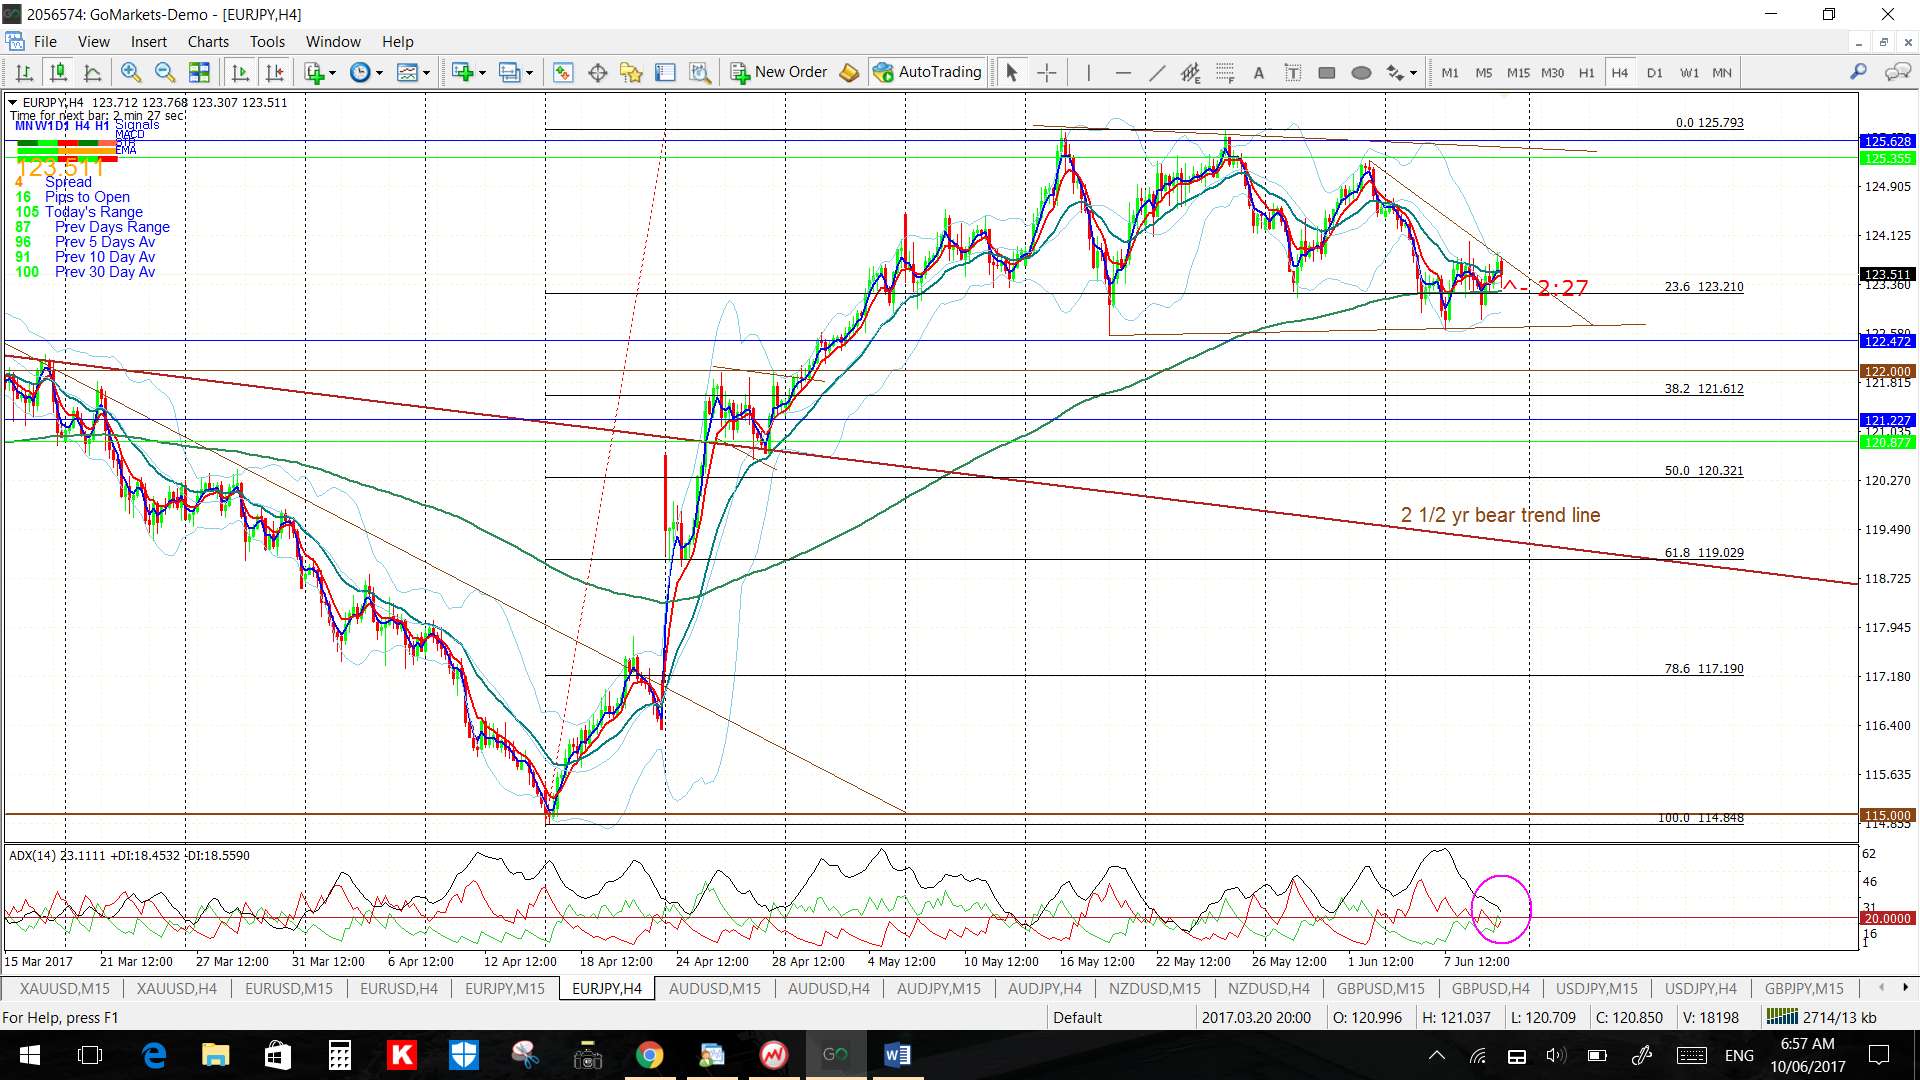Expand the Templates dropdown arrow

click(x=426, y=72)
